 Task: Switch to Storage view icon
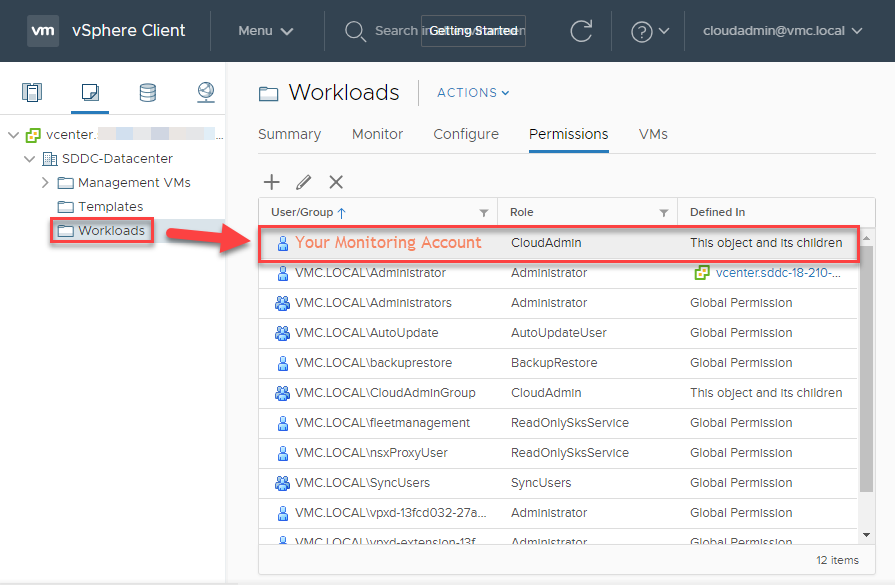[148, 92]
